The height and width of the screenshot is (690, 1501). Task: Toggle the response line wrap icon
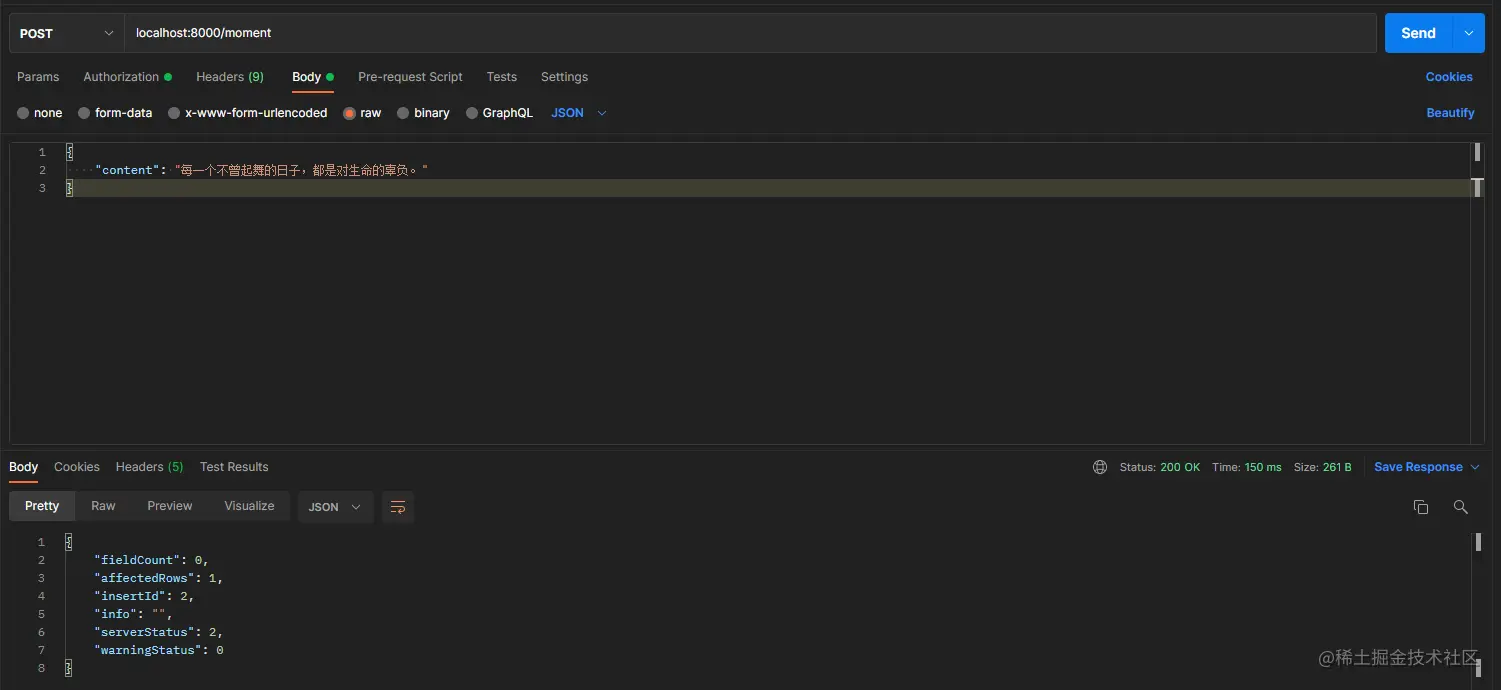click(x=398, y=507)
